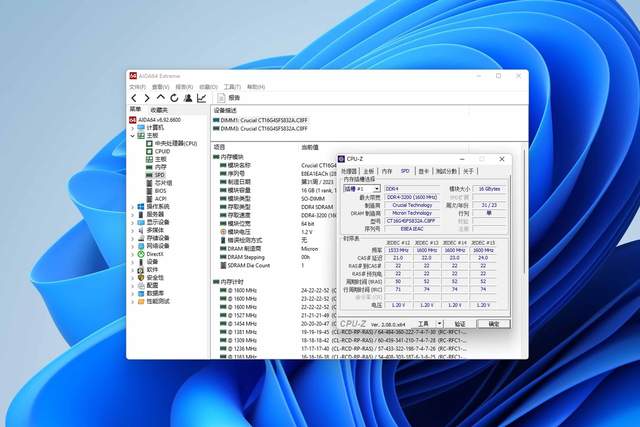The width and height of the screenshot is (640, 427).
Task: Click the 工具 button in CPU-Z
Action: (x=423, y=324)
